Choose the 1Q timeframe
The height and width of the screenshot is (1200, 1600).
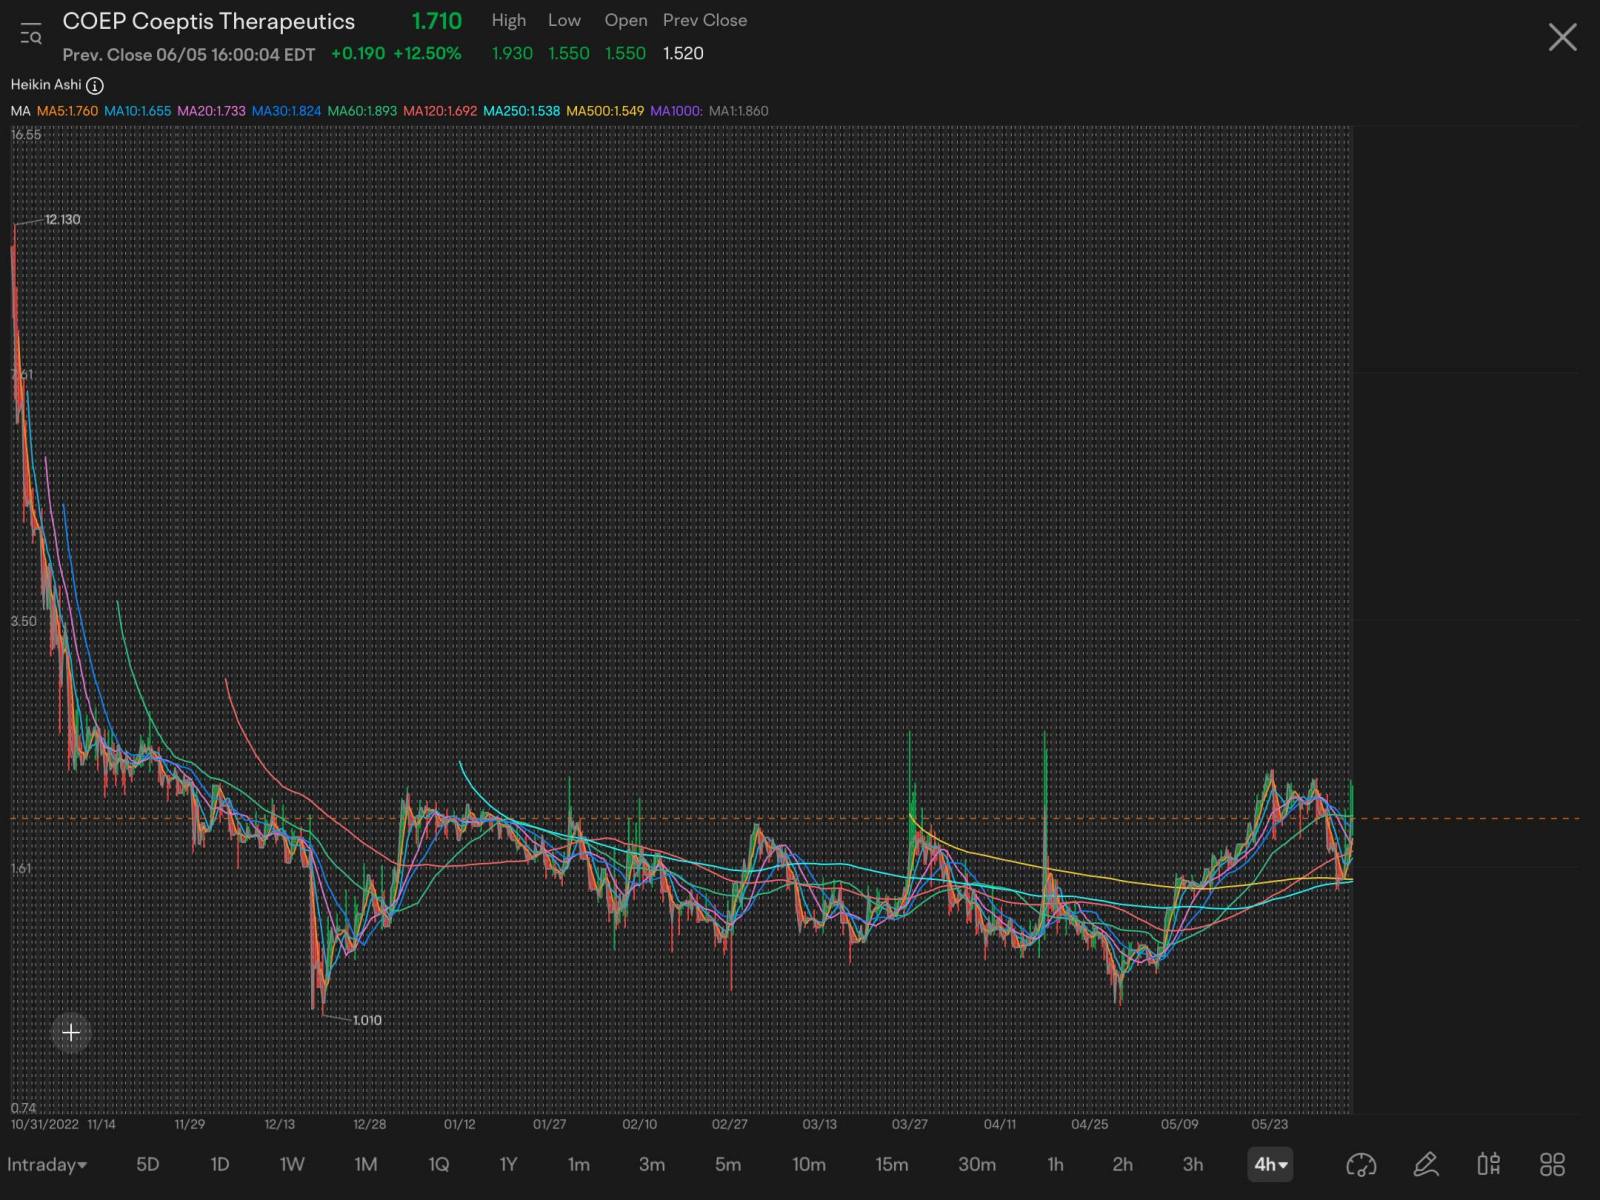point(438,1164)
